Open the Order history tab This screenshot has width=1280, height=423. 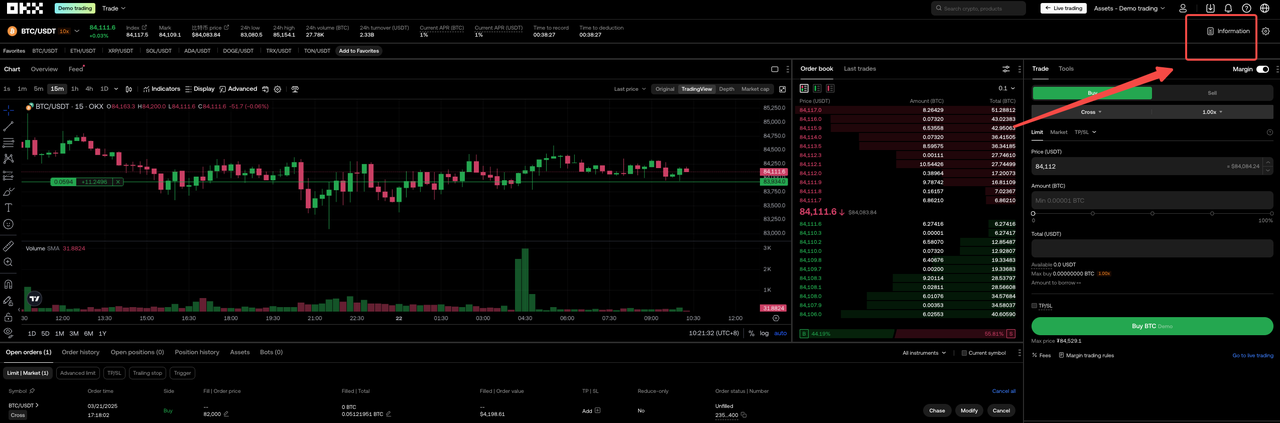[x=81, y=352]
